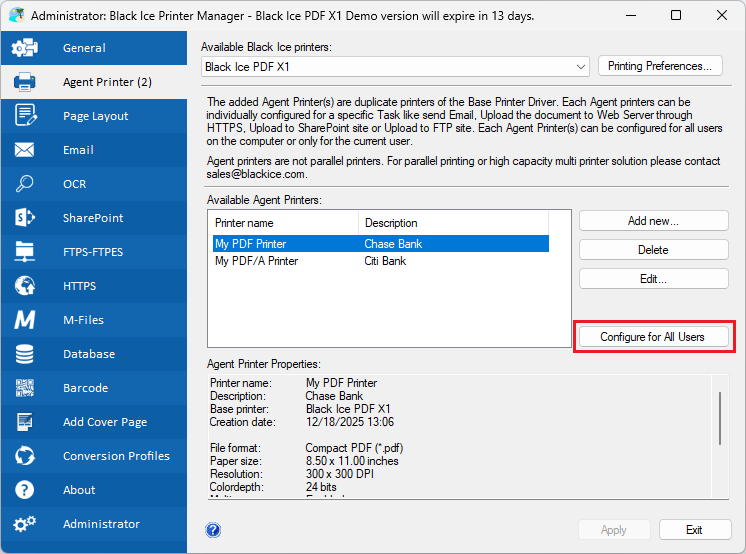The height and width of the screenshot is (554, 746).
Task: Open the Administrator section
Action: click(x=101, y=524)
